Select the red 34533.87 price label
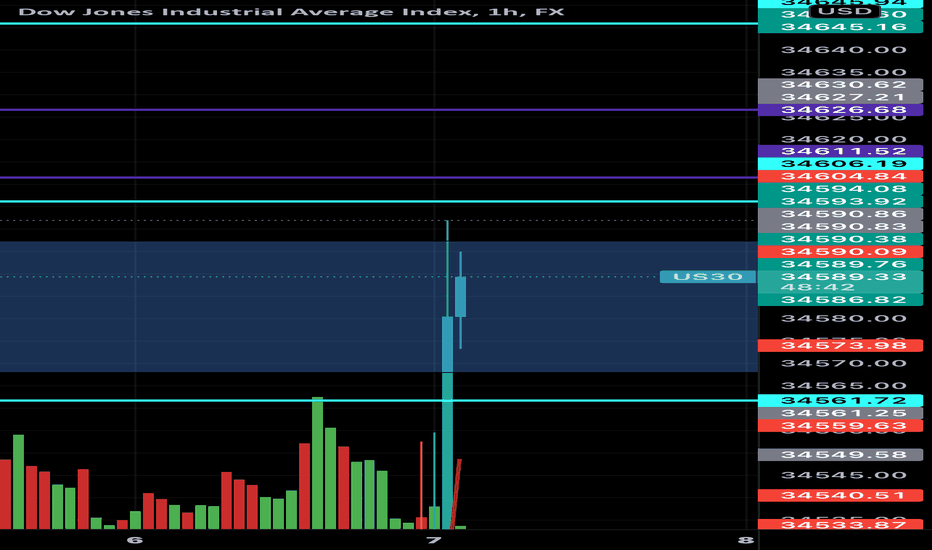 point(841,524)
